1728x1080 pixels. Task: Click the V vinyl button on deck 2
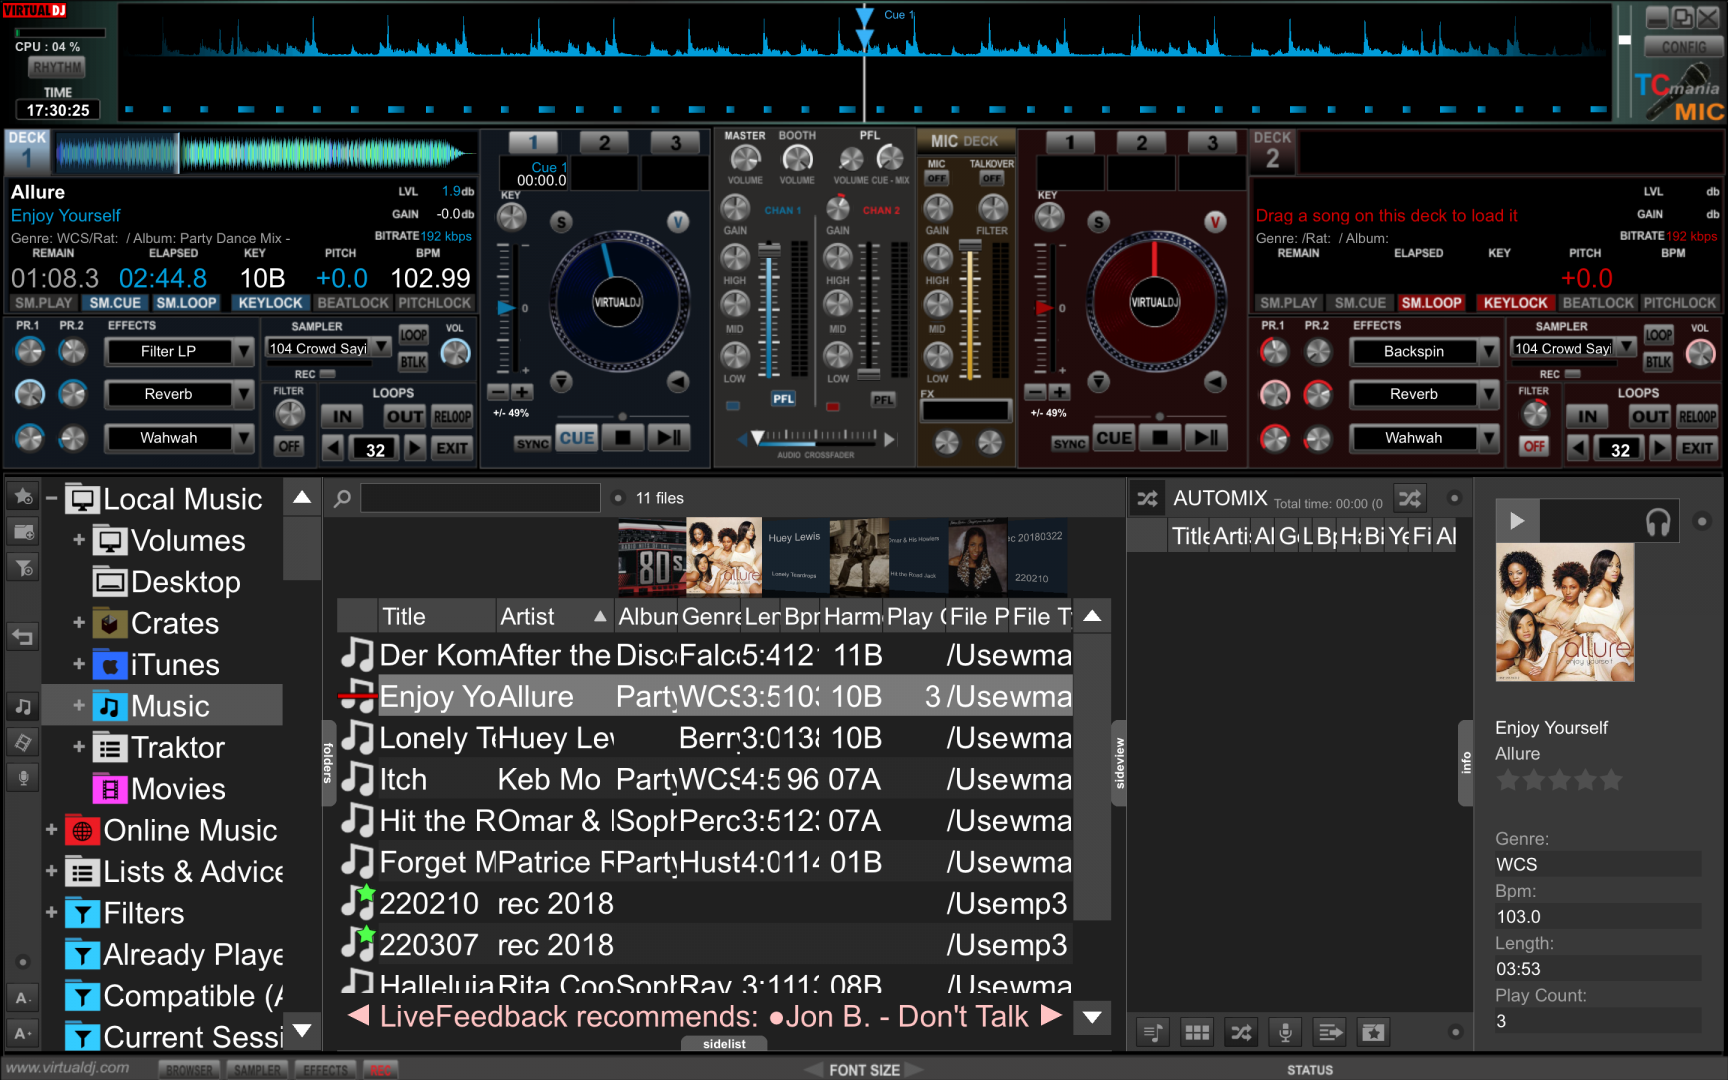[1215, 222]
